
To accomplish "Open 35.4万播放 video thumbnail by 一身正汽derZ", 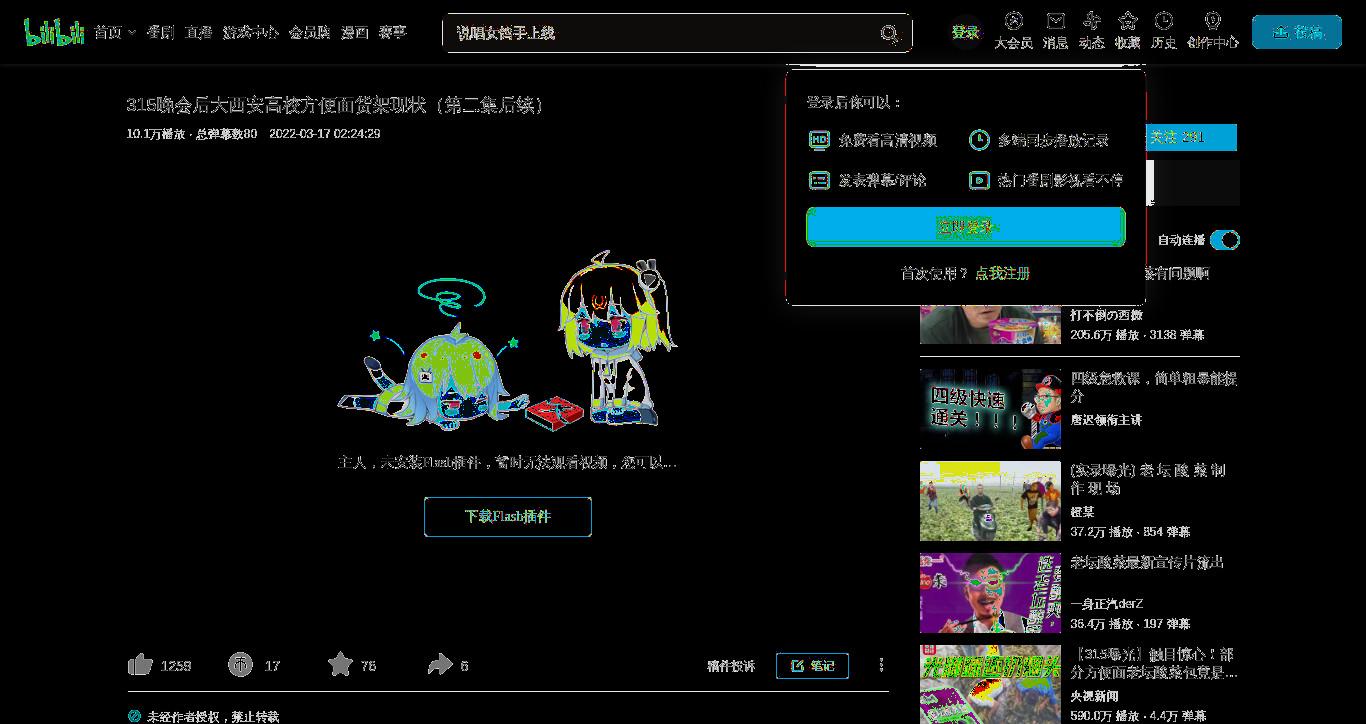I will coord(990,593).
